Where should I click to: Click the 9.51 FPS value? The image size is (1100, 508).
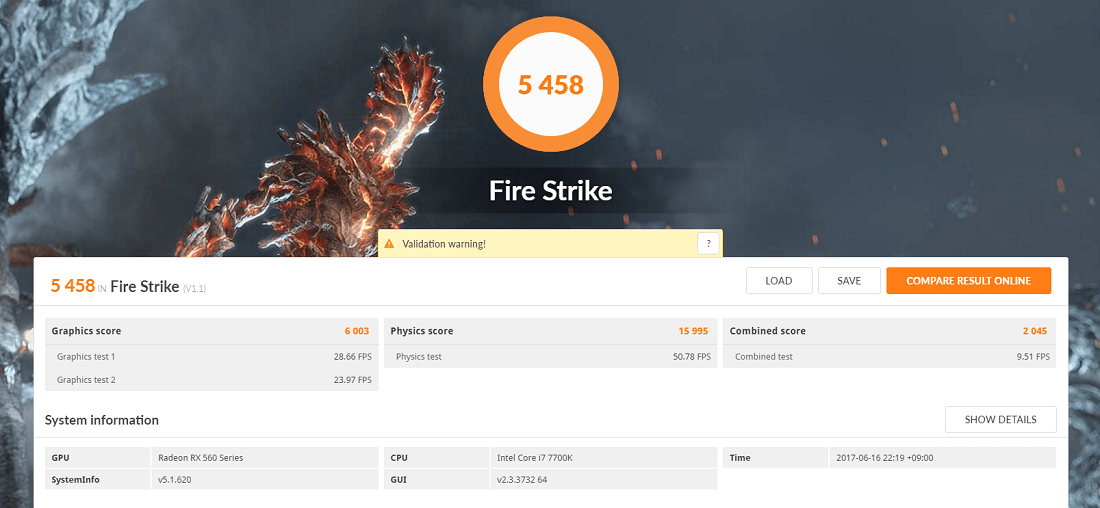point(1033,356)
